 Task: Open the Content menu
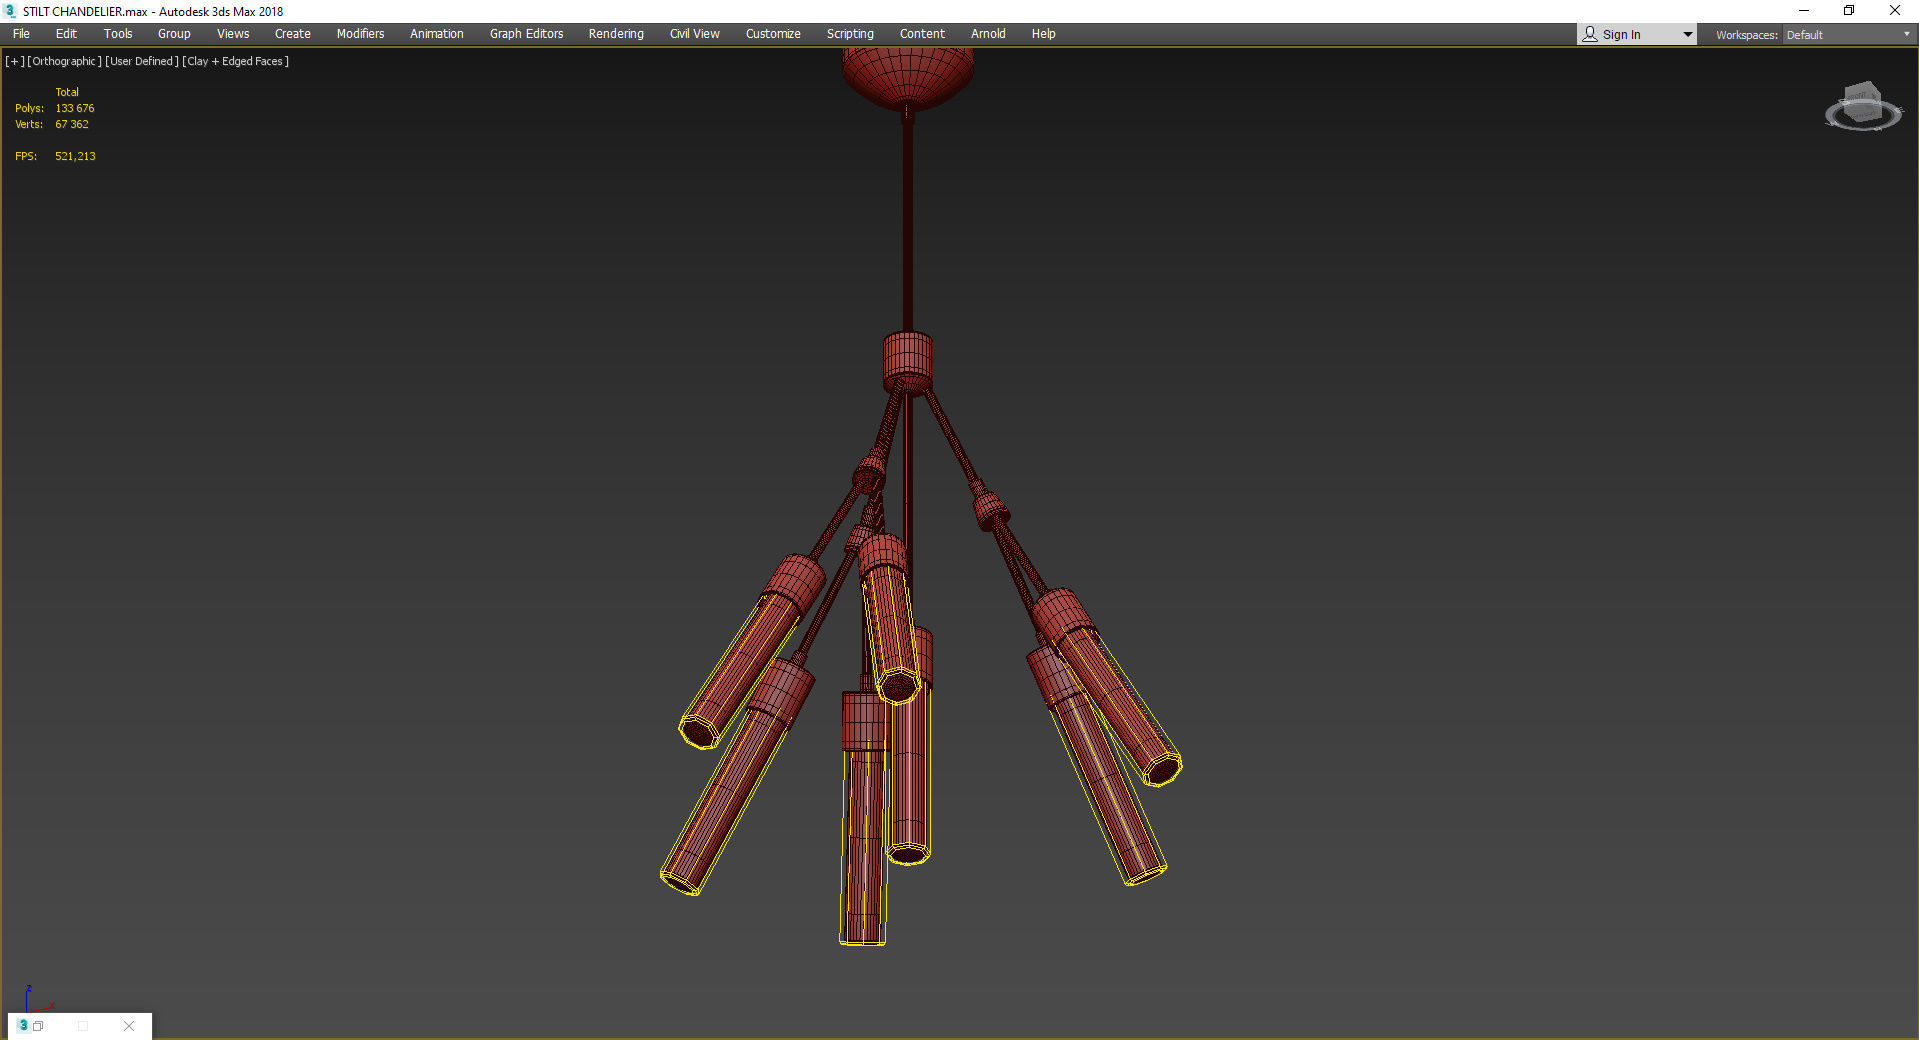coord(922,34)
